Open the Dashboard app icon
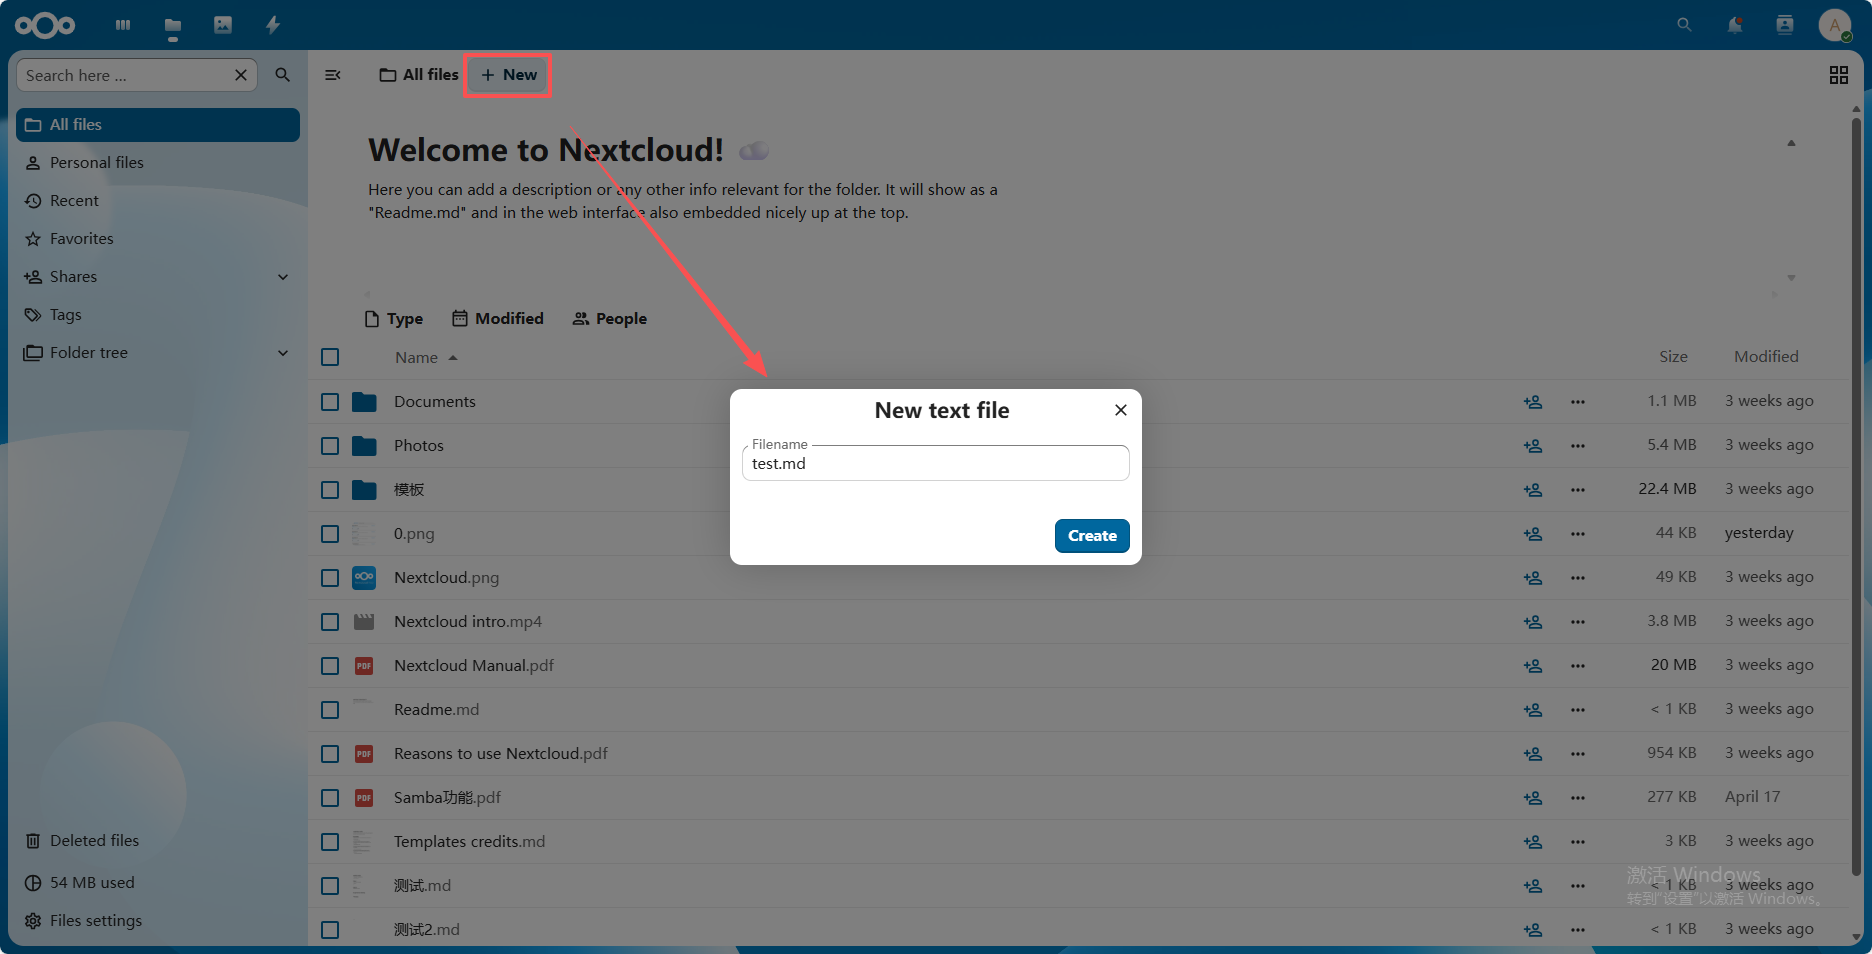The image size is (1872, 954). click(x=123, y=25)
